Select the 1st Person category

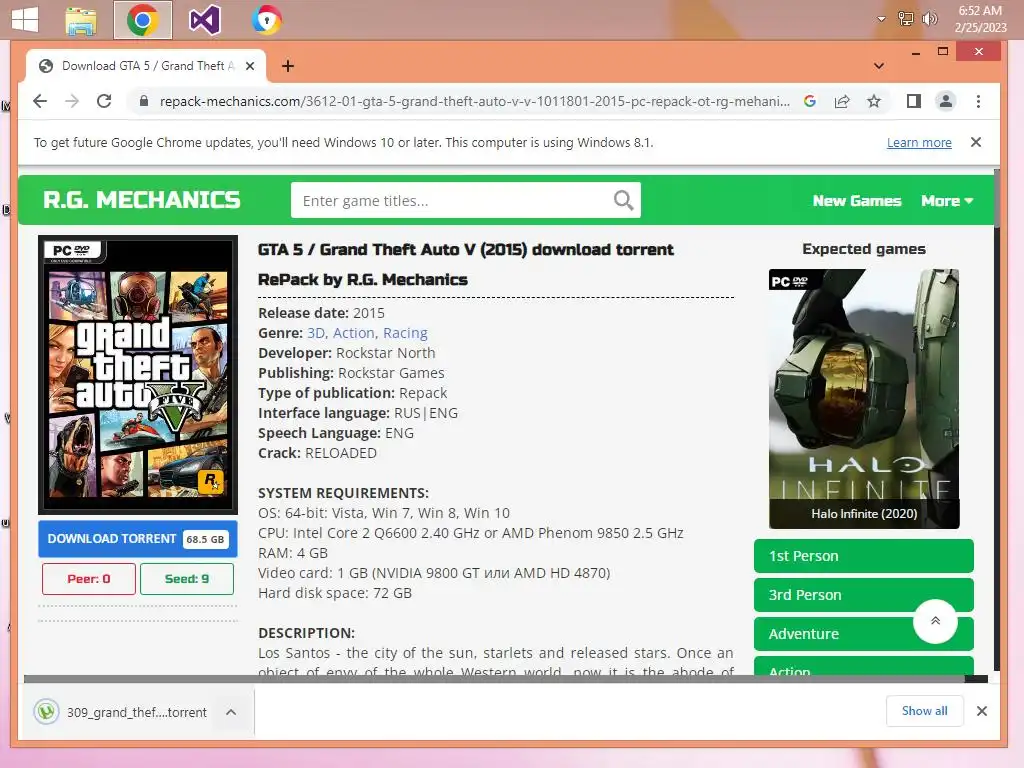(863, 556)
